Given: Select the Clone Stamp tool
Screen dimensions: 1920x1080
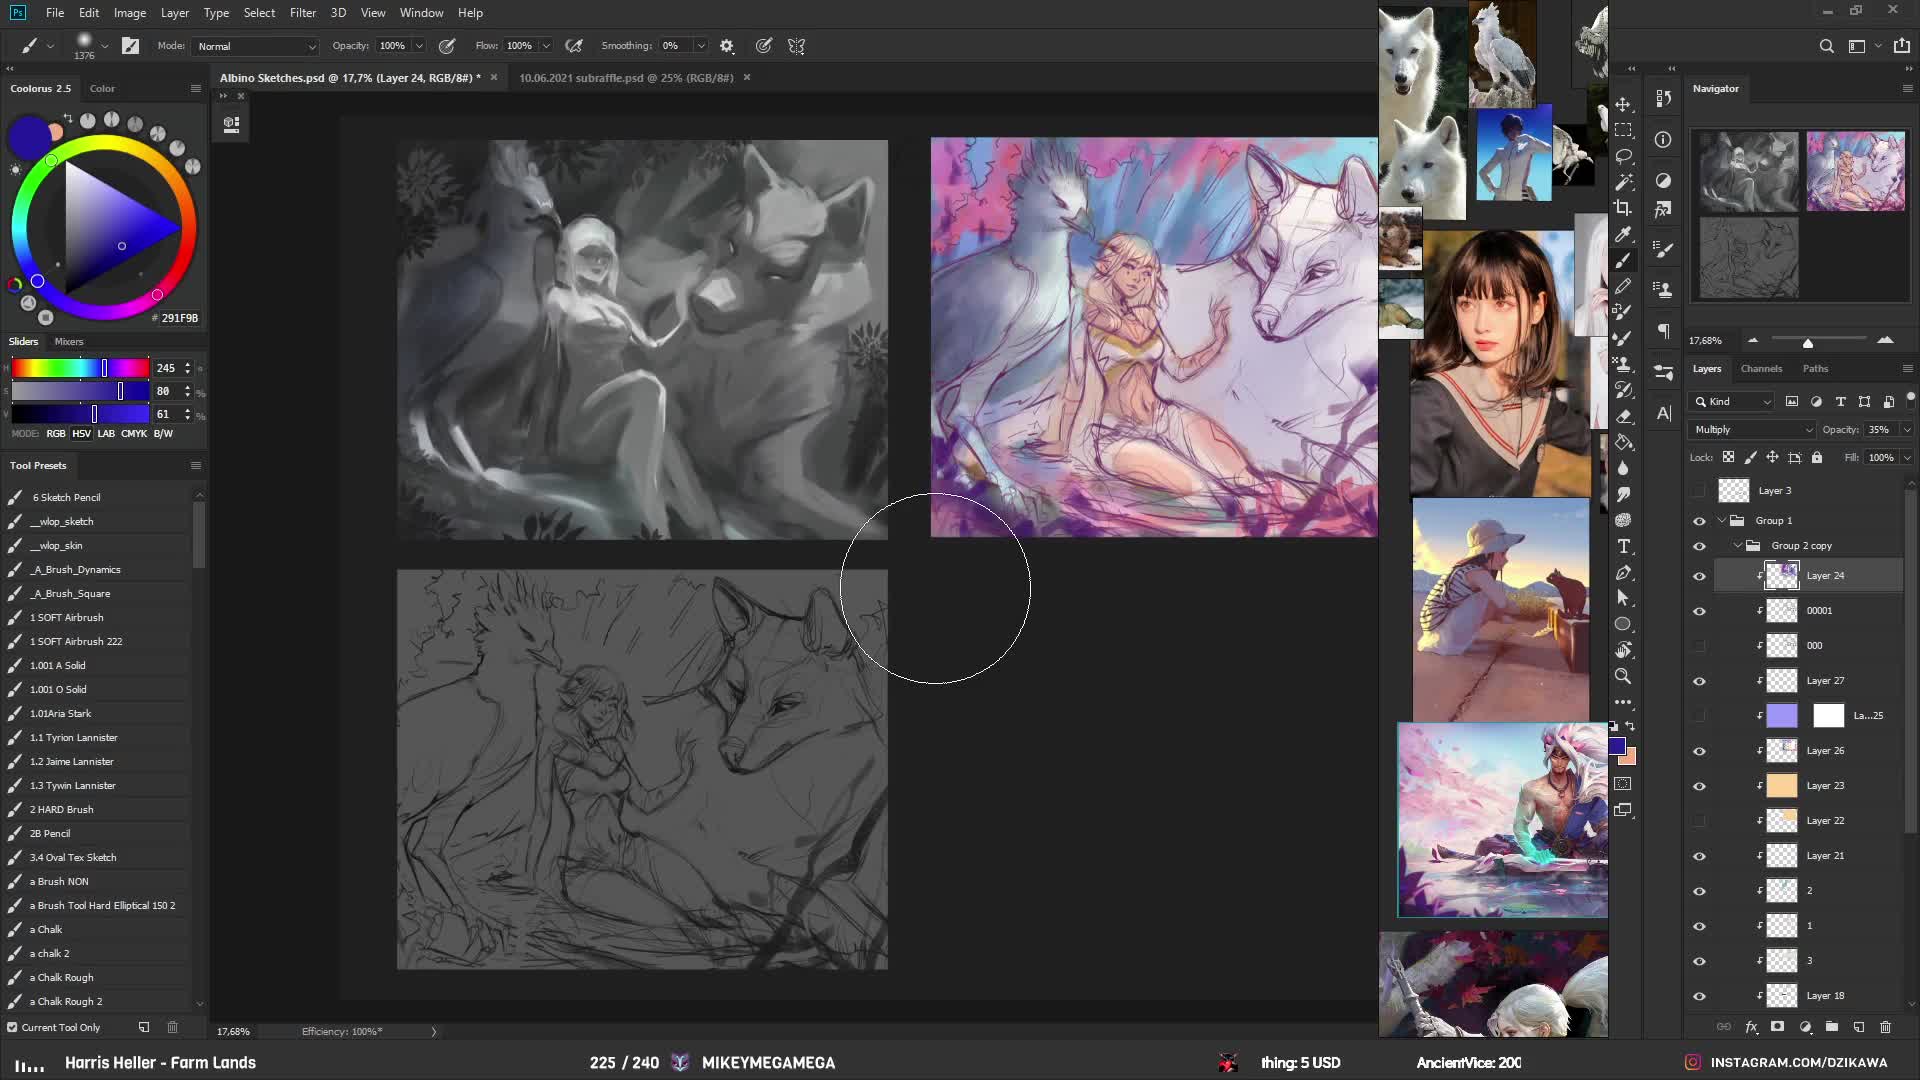Looking at the screenshot, I should pos(1623,364).
